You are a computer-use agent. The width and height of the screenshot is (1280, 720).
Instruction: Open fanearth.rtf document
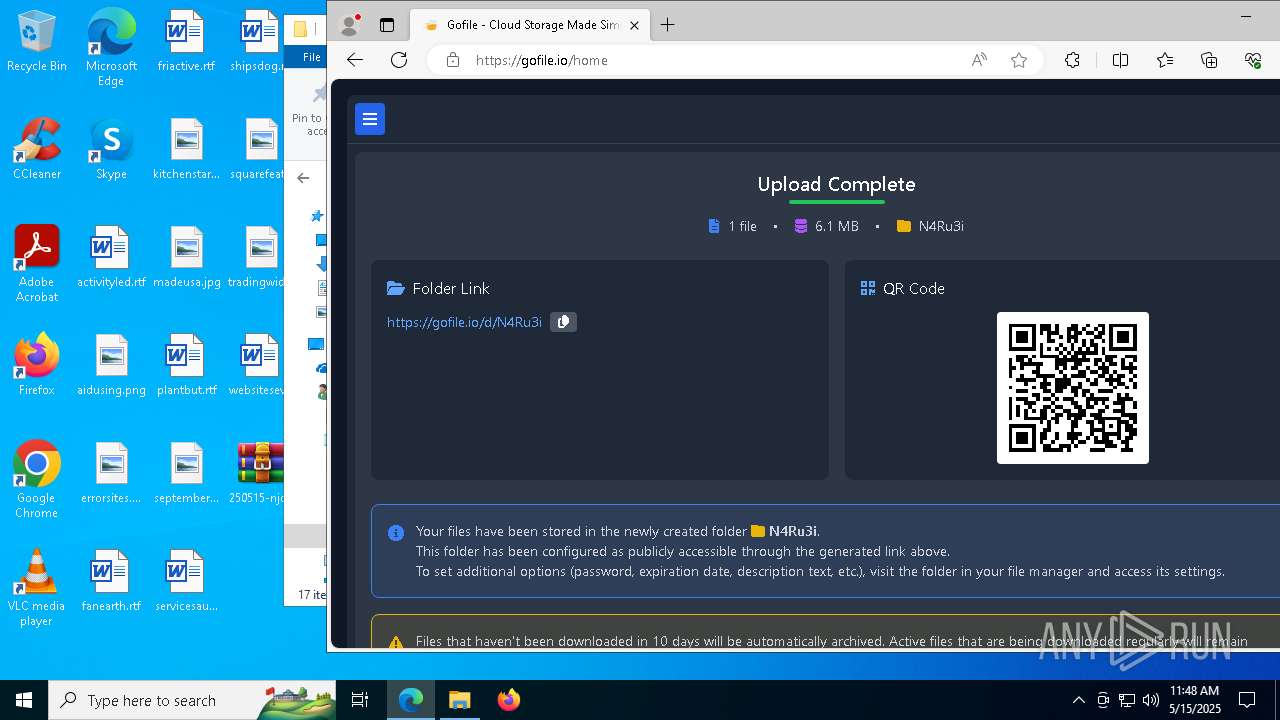111,582
